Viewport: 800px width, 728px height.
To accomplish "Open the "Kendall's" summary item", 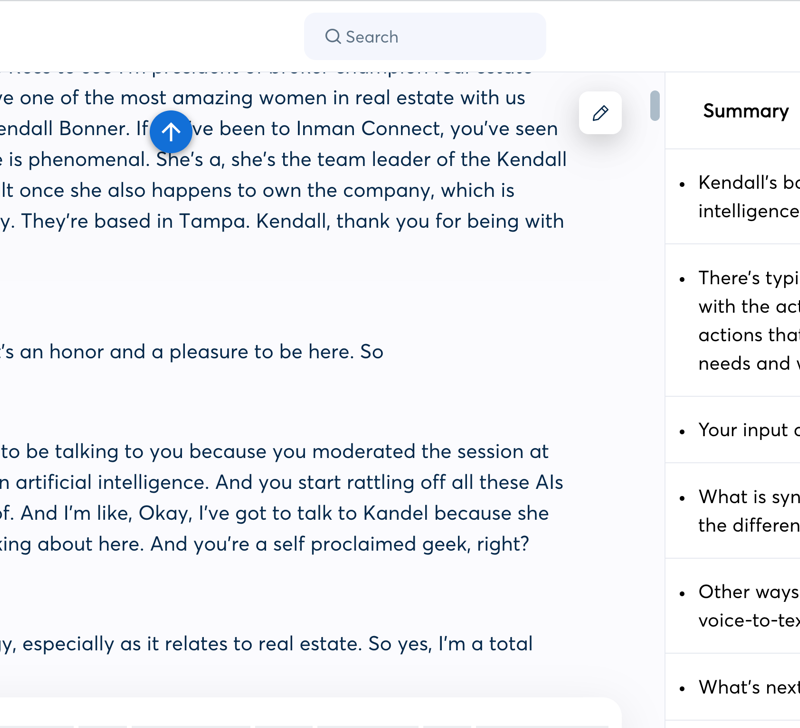I will click(748, 196).
